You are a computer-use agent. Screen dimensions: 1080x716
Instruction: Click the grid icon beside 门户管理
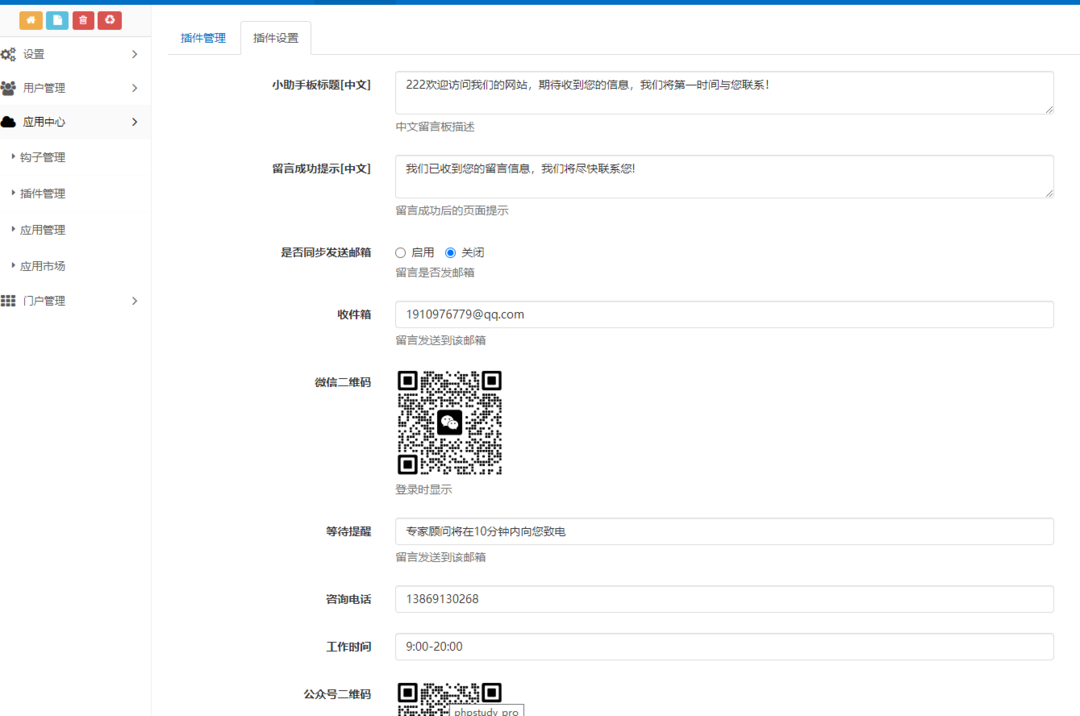click(x=8, y=301)
